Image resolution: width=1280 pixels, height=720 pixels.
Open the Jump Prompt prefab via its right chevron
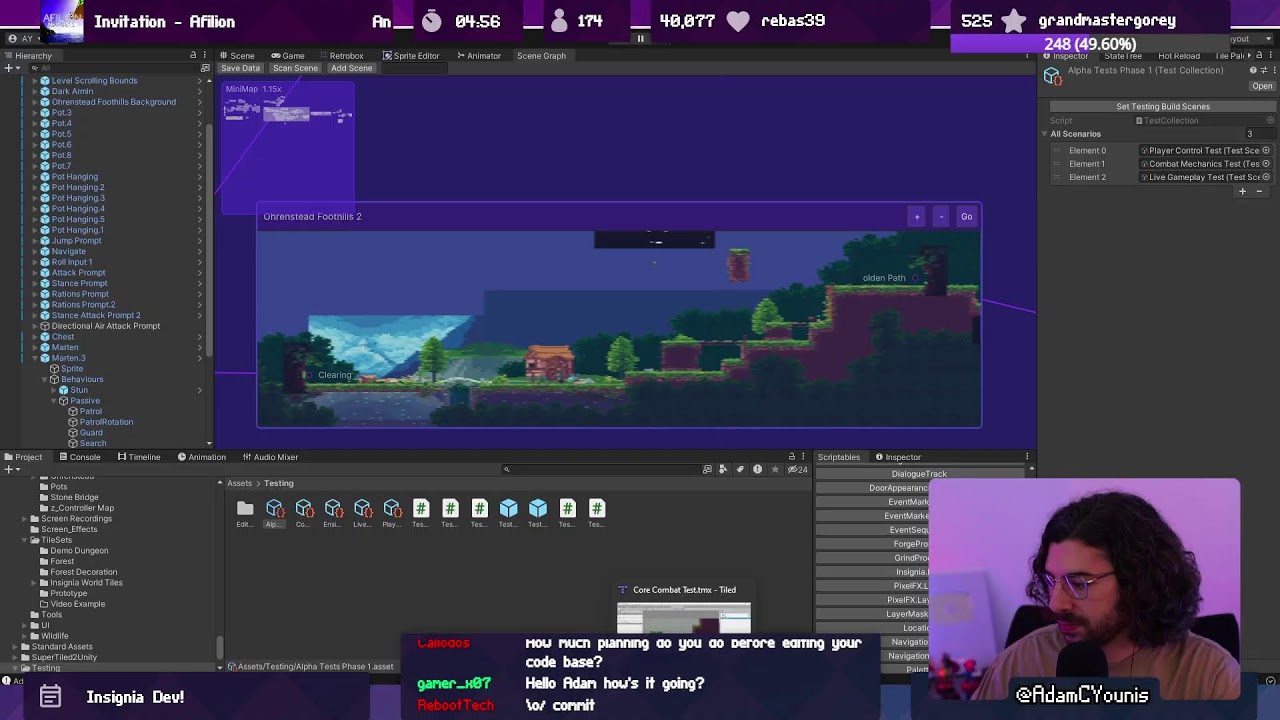(x=199, y=241)
